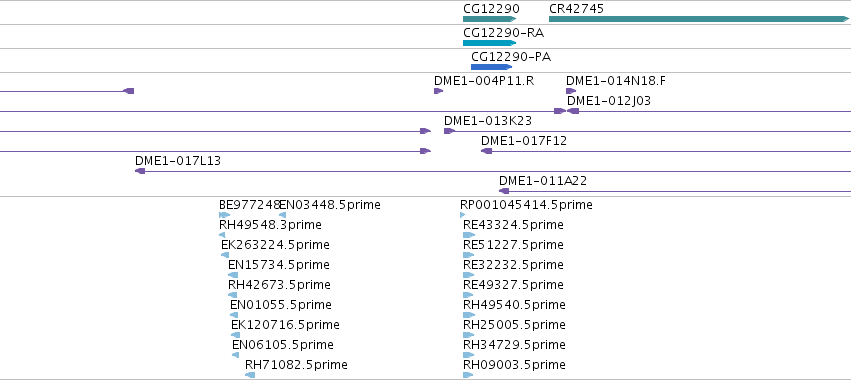
Task: Select the RE43324.5prime EST arrow
Action: [469, 235]
